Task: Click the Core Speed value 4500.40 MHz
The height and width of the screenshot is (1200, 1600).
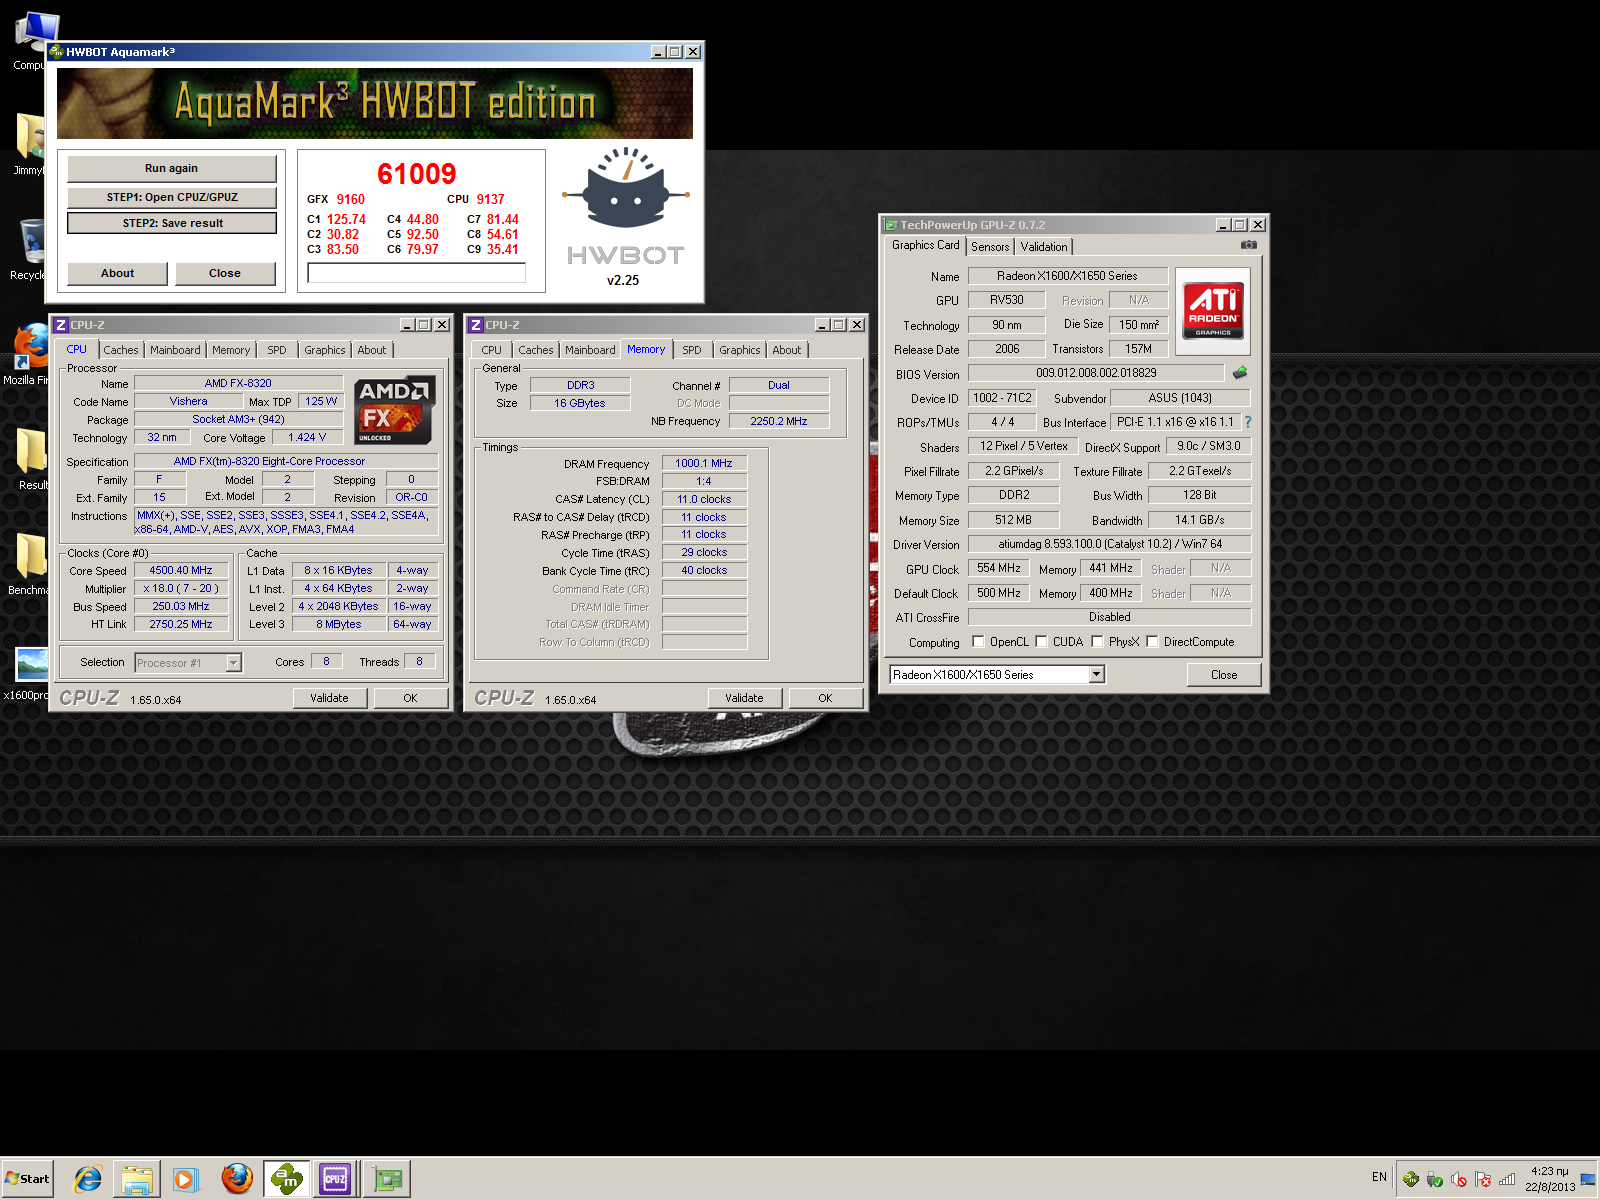Action: pos(181,571)
